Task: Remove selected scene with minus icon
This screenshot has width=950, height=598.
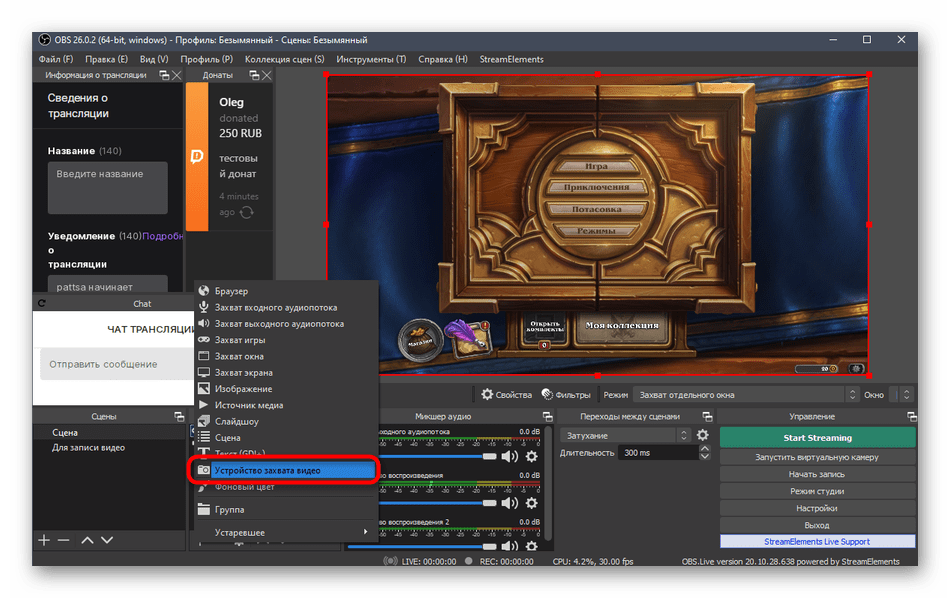Action: click(64, 540)
